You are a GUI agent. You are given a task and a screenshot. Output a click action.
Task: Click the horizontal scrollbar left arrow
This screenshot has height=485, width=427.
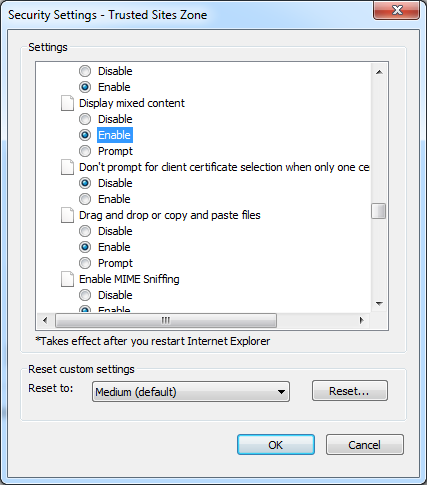tap(45, 321)
